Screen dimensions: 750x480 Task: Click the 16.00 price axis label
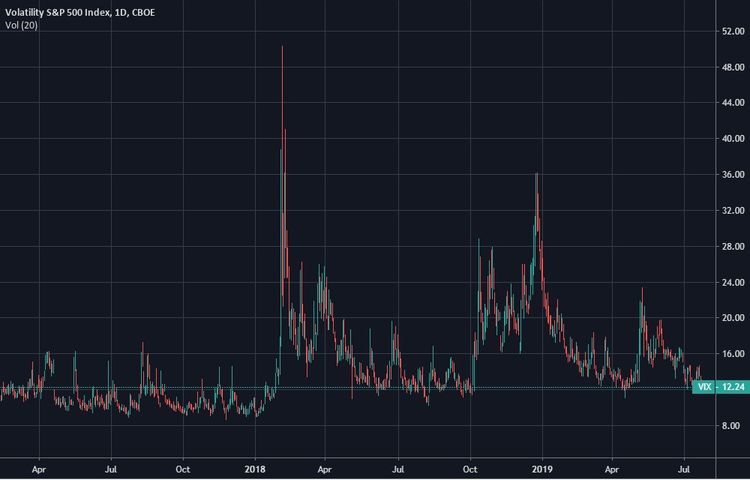[733, 354]
